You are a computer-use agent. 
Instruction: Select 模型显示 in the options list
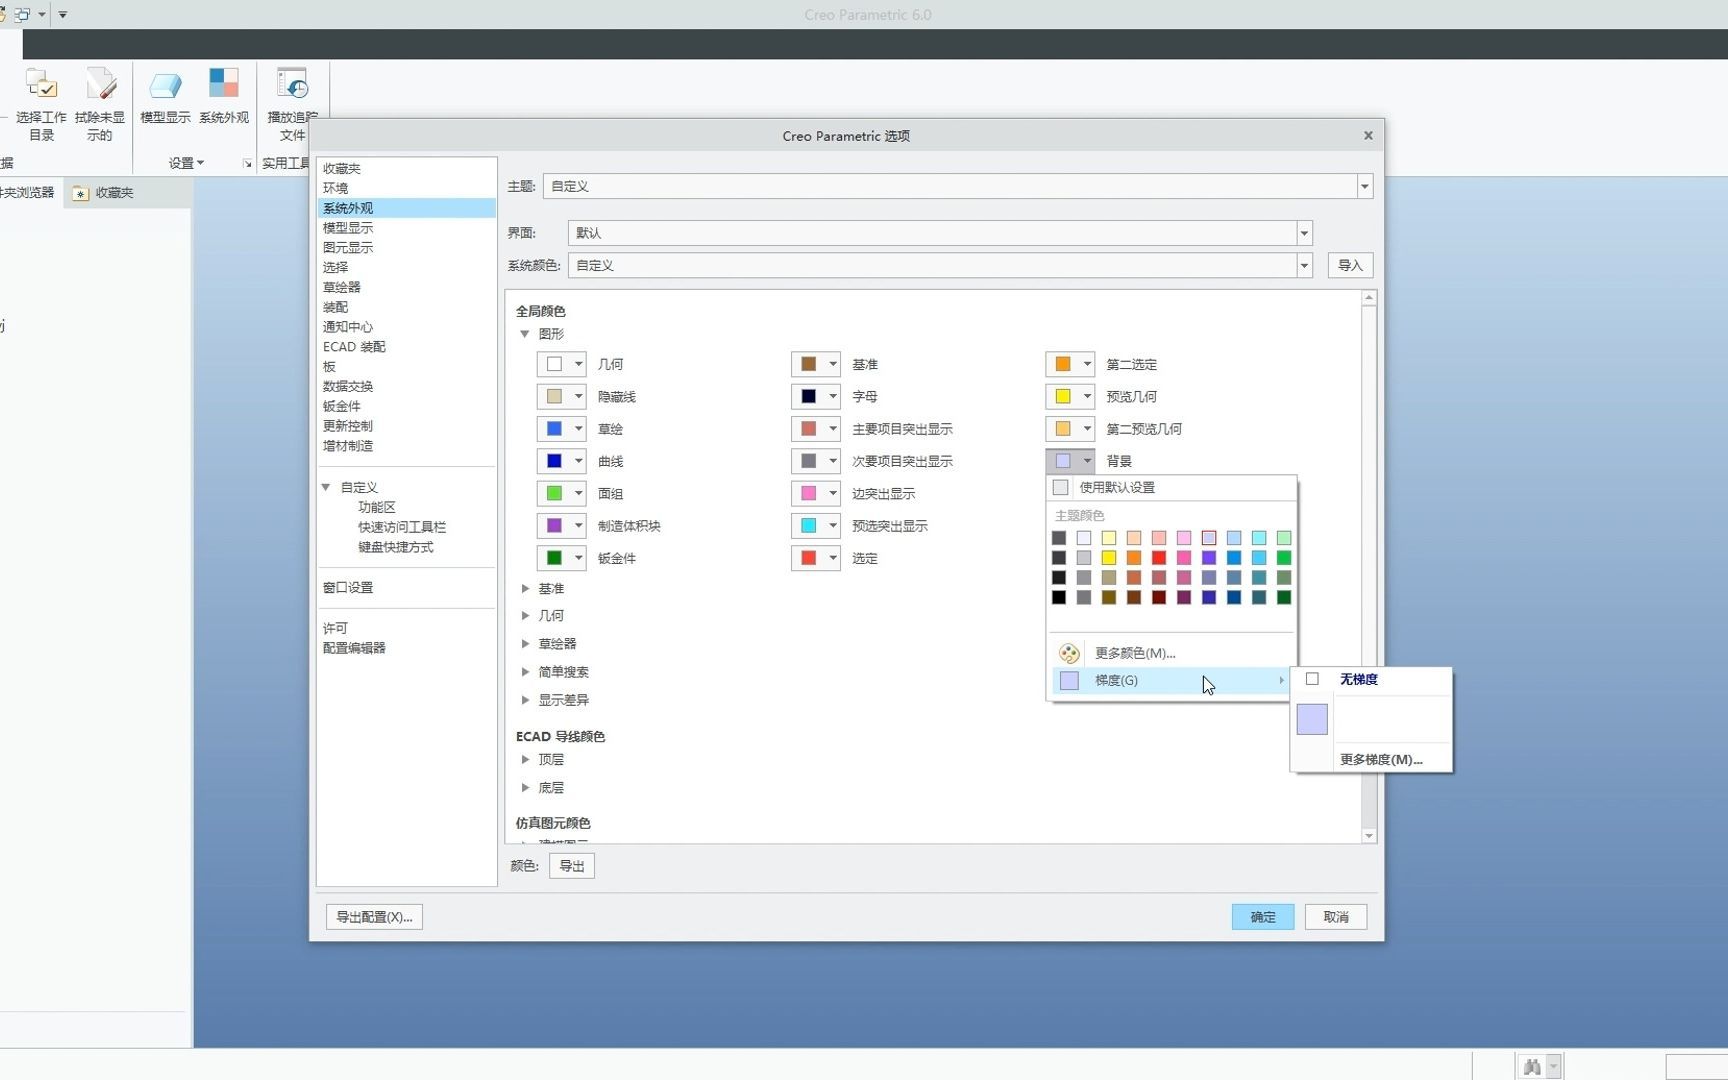tap(406, 228)
